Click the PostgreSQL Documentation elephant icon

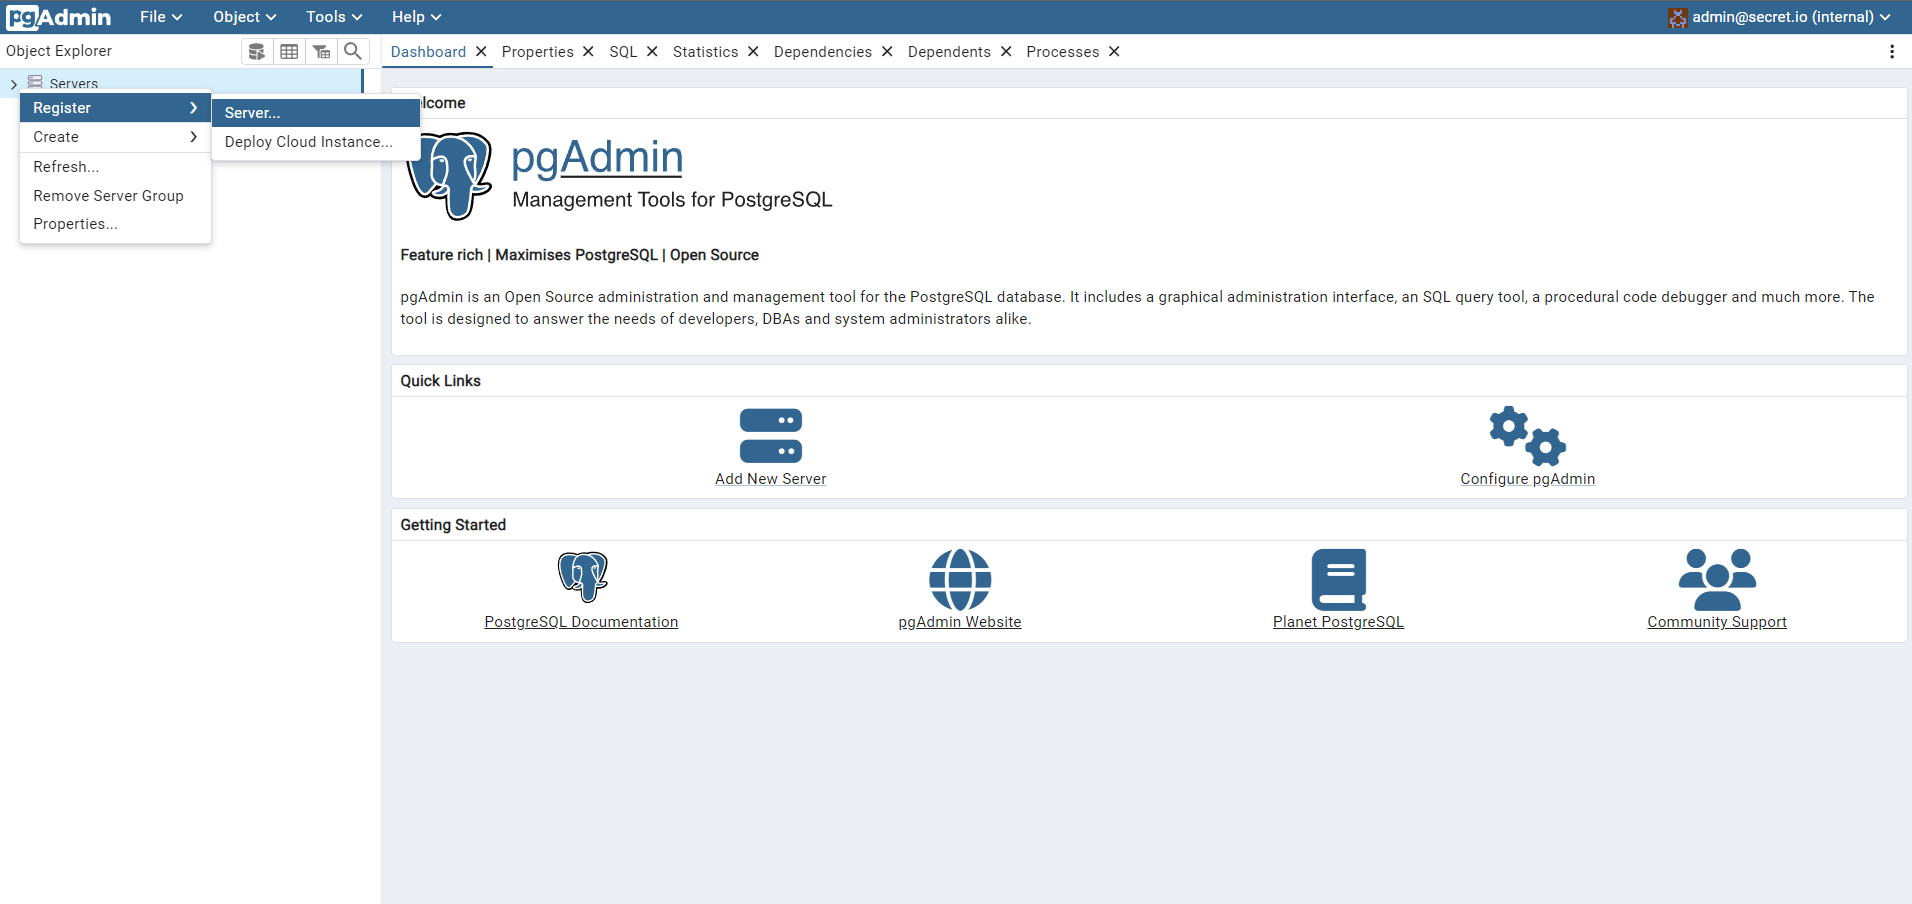tap(582, 577)
